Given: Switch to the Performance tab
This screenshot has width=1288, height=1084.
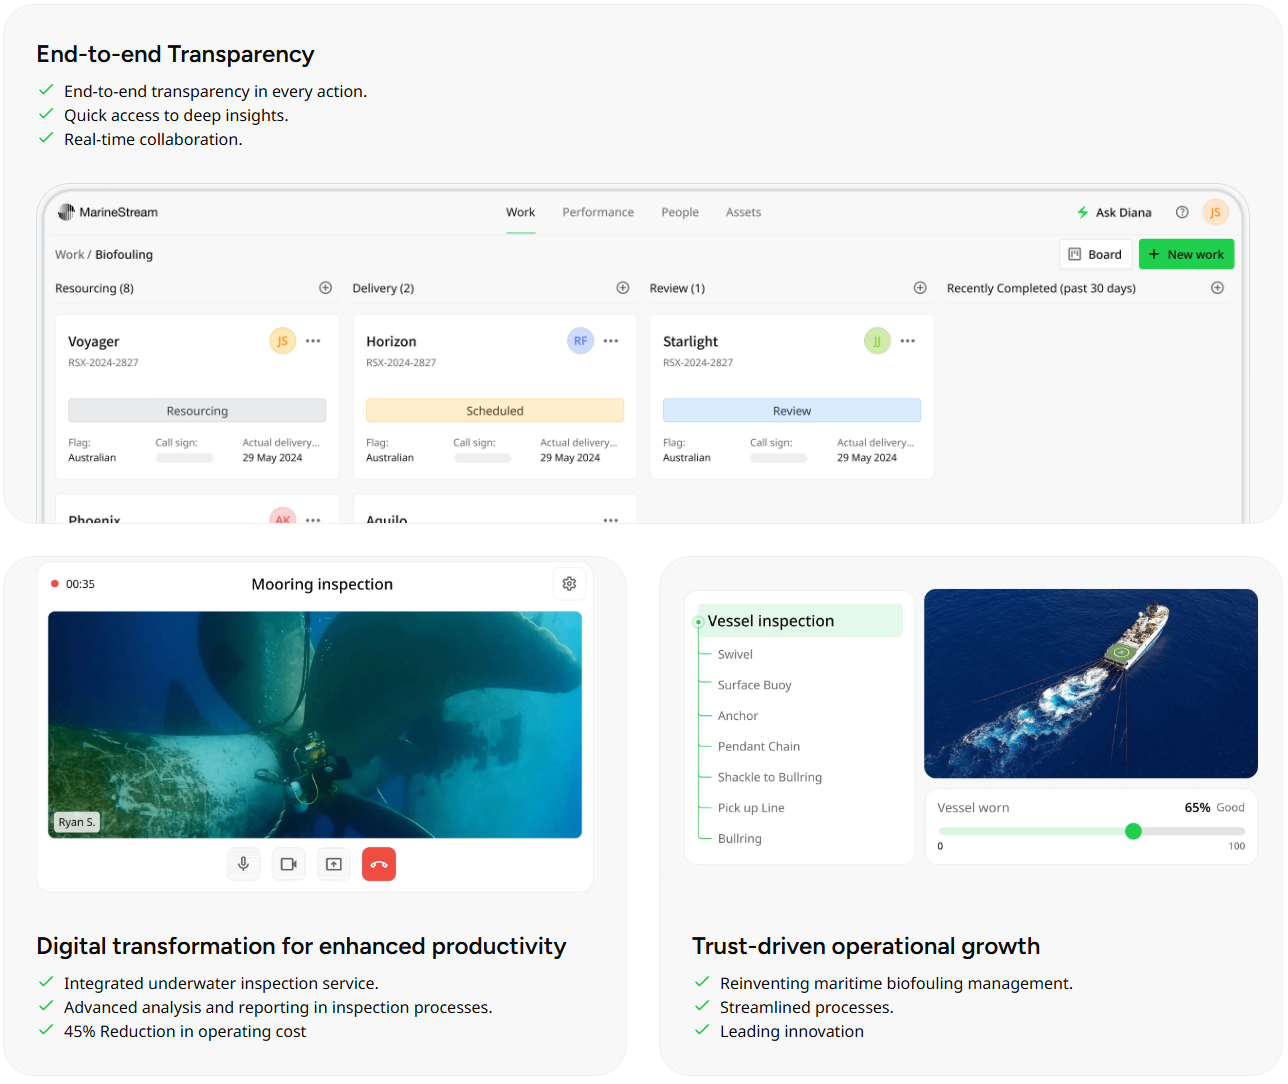Looking at the screenshot, I should click(x=598, y=212).
